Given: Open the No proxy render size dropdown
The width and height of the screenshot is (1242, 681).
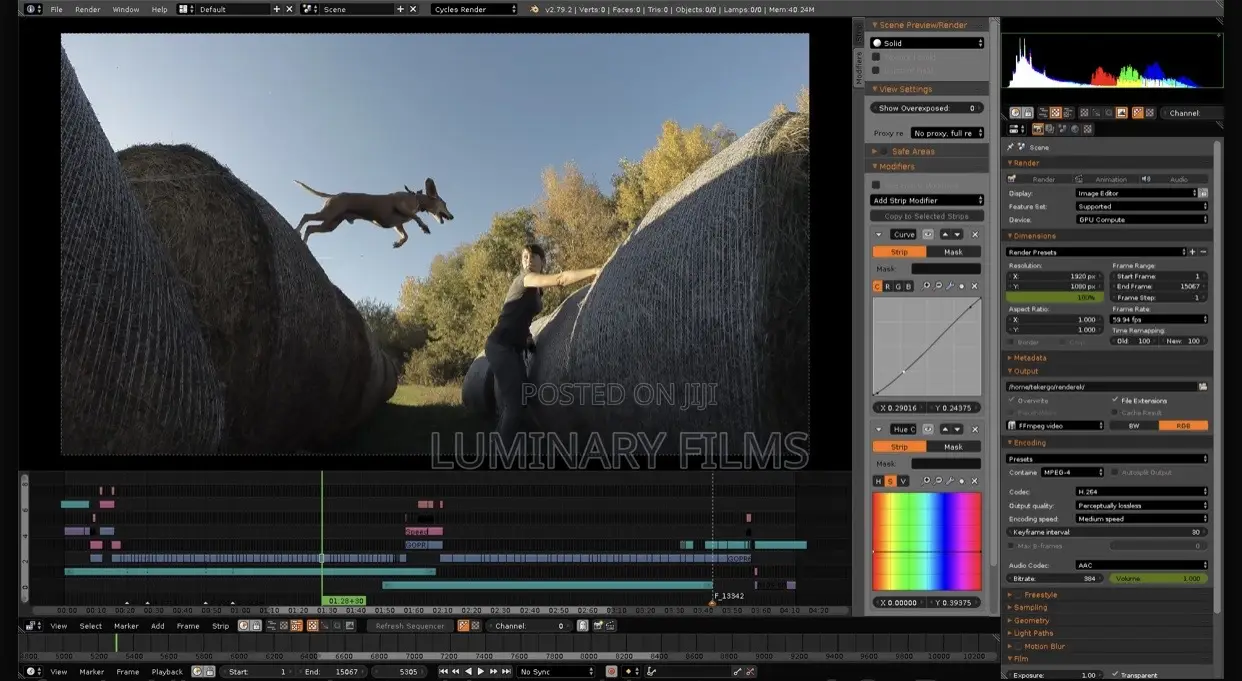Looking at the screenshot, I should (x=946, y=132).
